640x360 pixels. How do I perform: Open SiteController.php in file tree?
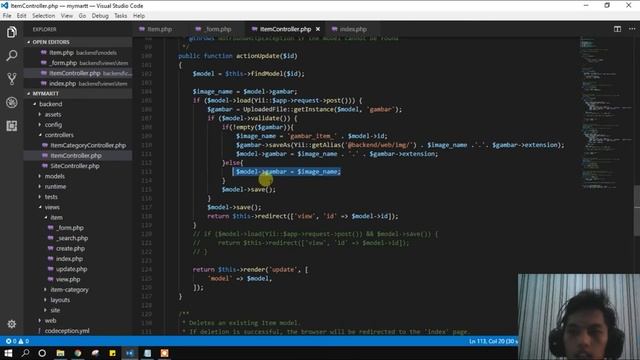[x=75, y=166]
